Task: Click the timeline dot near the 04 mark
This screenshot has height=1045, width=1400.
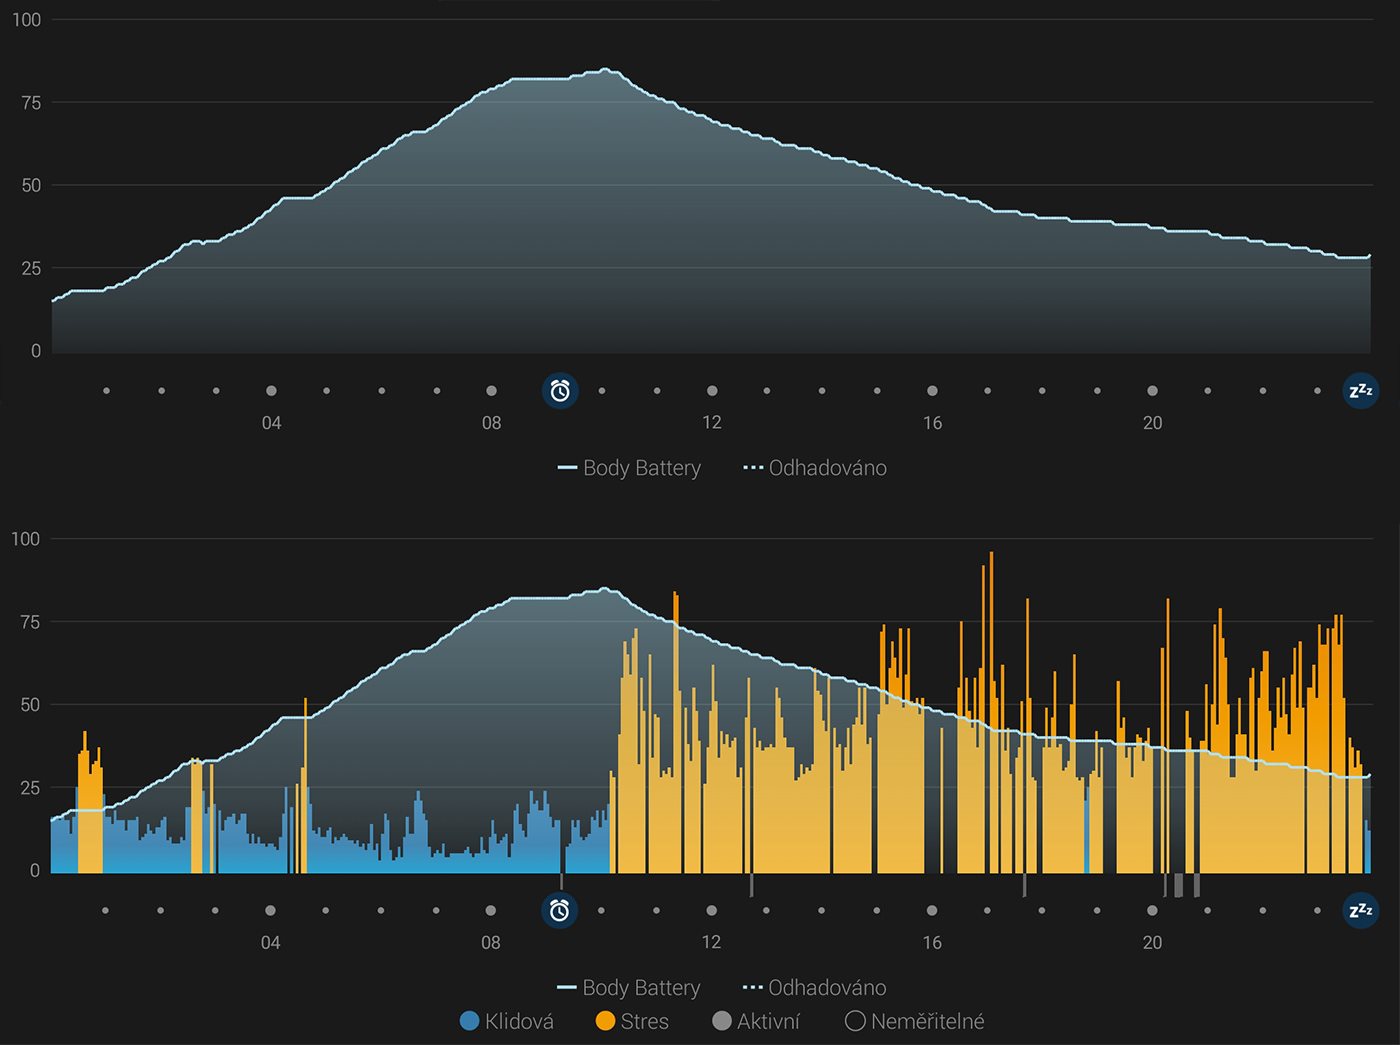Action: point(270,391)
